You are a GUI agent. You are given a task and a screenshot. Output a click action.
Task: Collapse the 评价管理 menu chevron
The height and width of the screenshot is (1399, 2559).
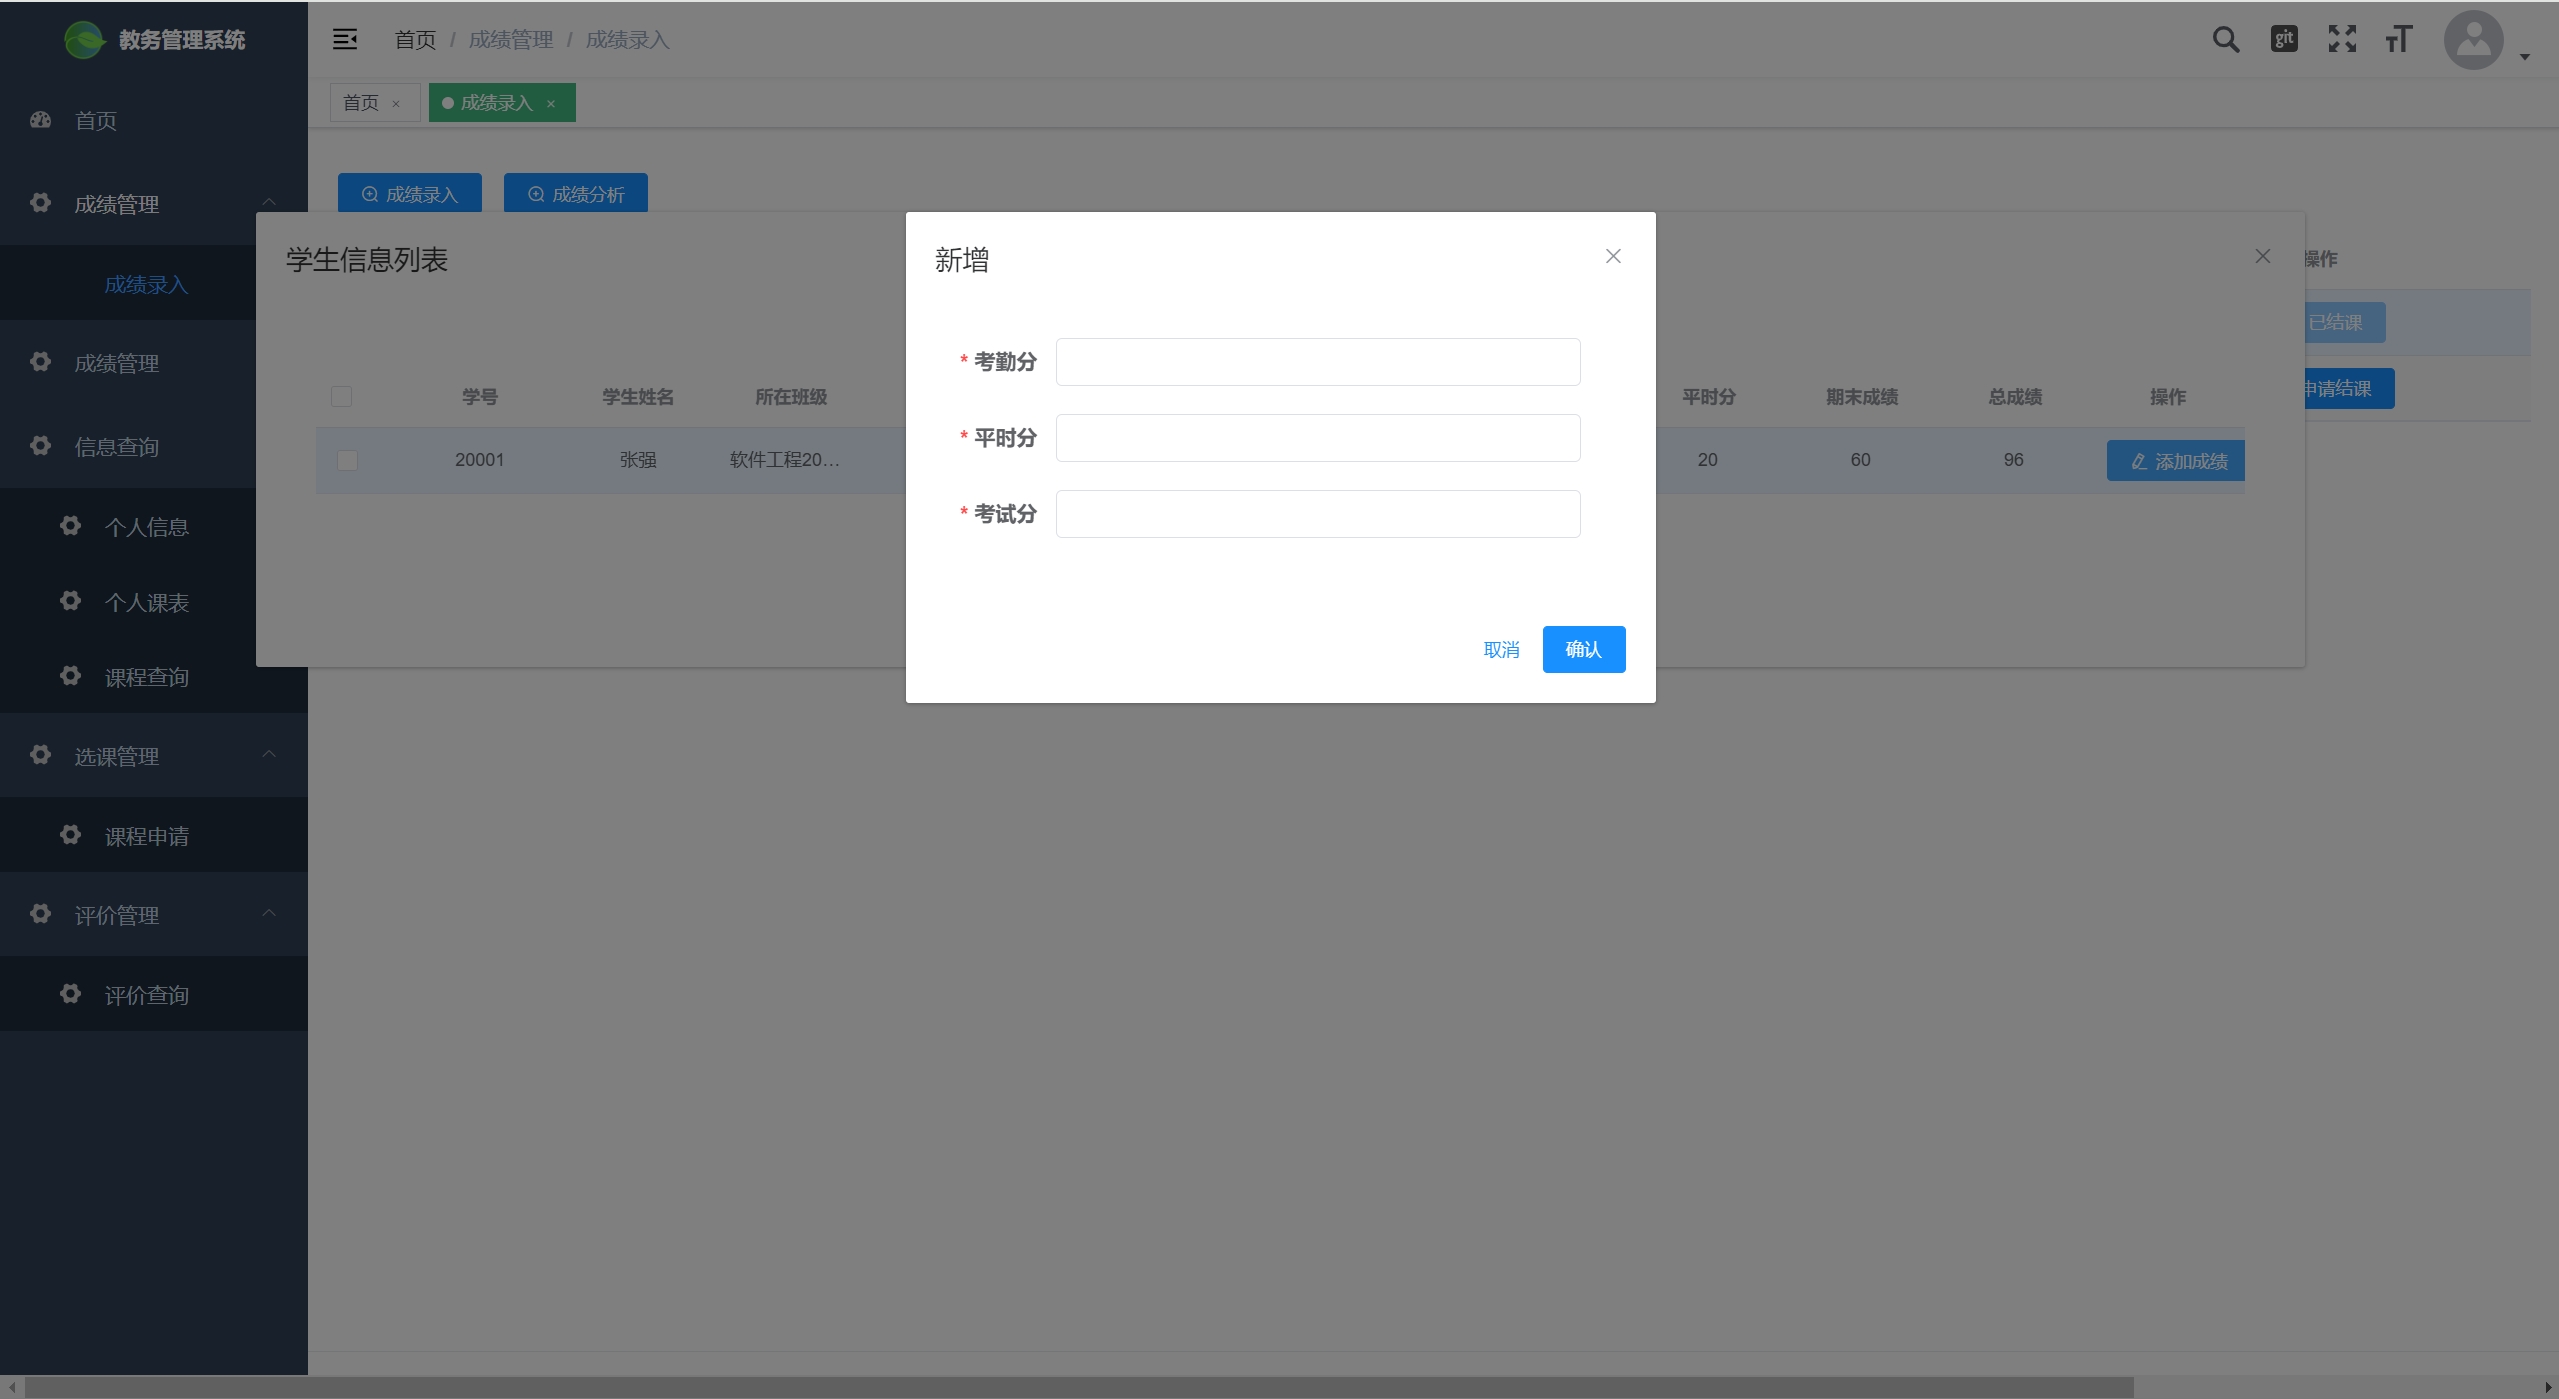pyautogui.click(x=268, y=914)
